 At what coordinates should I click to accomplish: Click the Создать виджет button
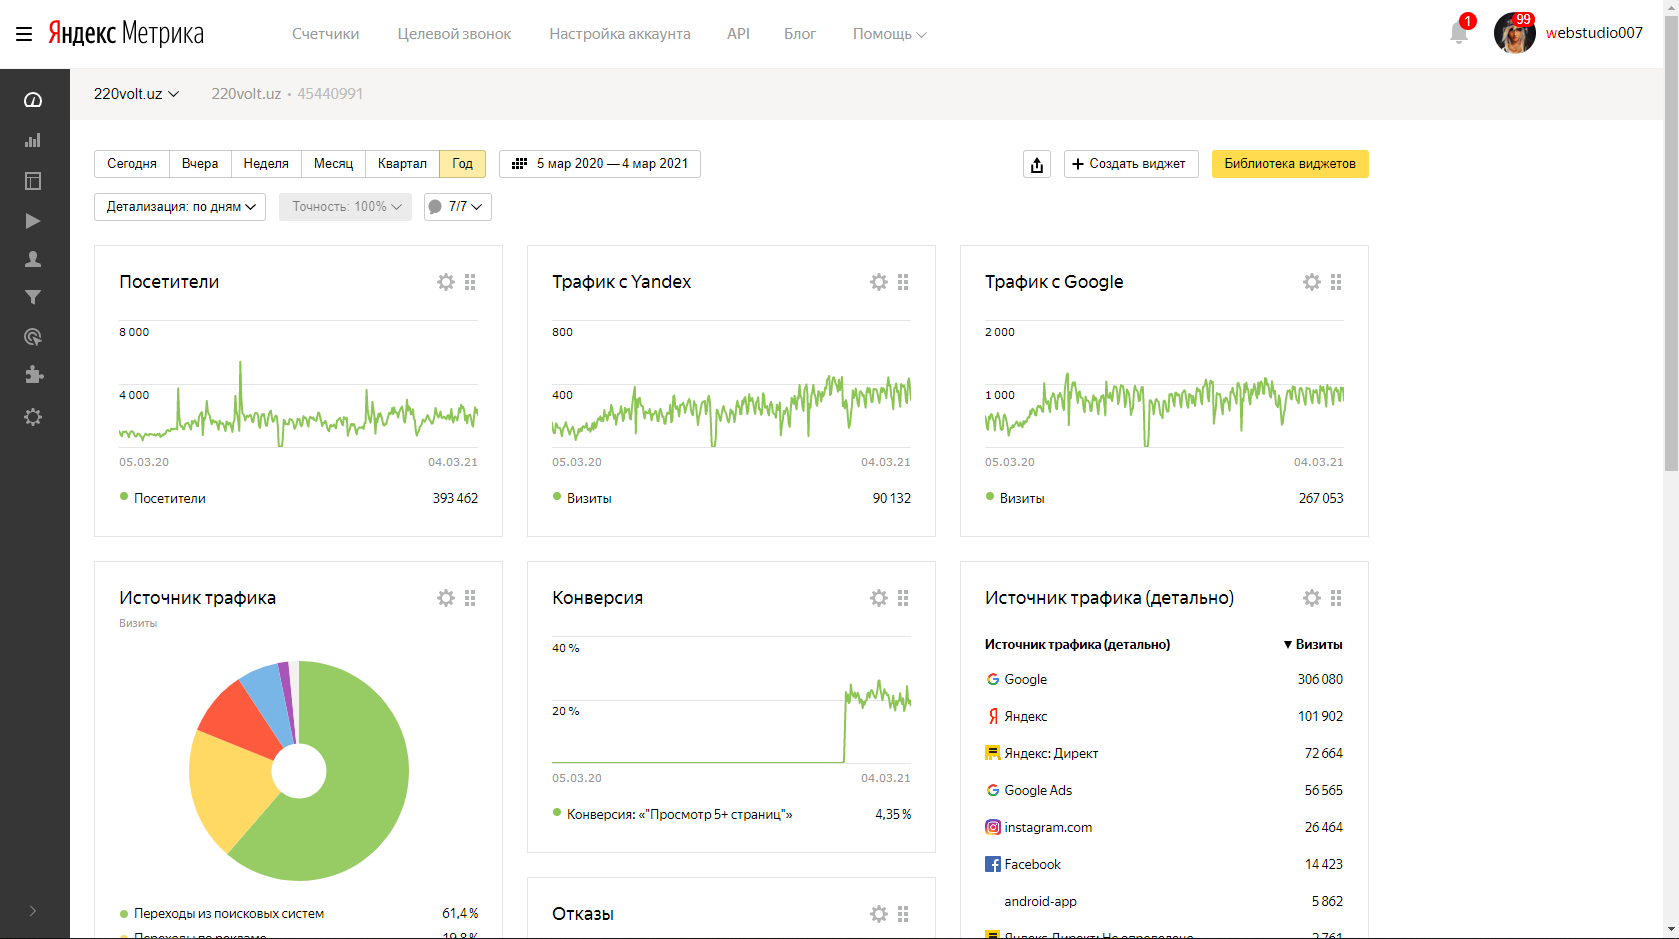1130,164
